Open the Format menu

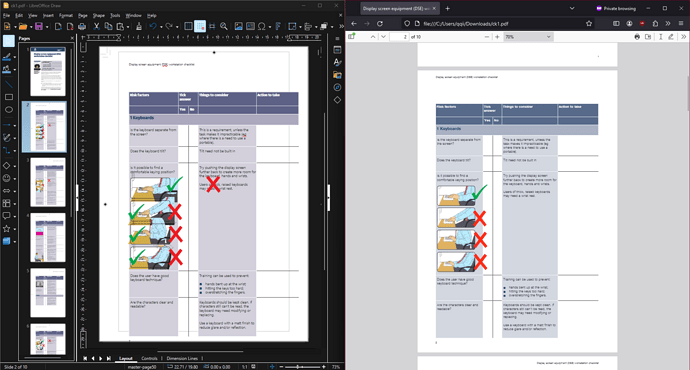[x=66, y=15]
